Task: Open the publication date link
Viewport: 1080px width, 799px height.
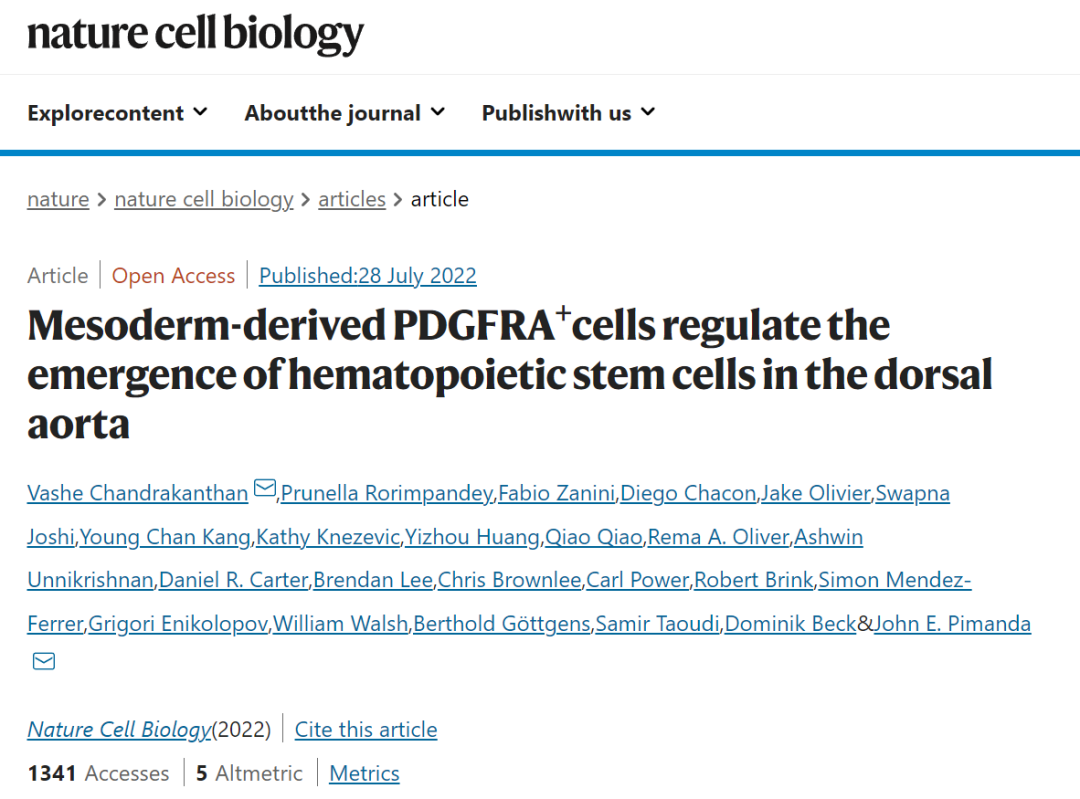Action: tap(368, 275)
